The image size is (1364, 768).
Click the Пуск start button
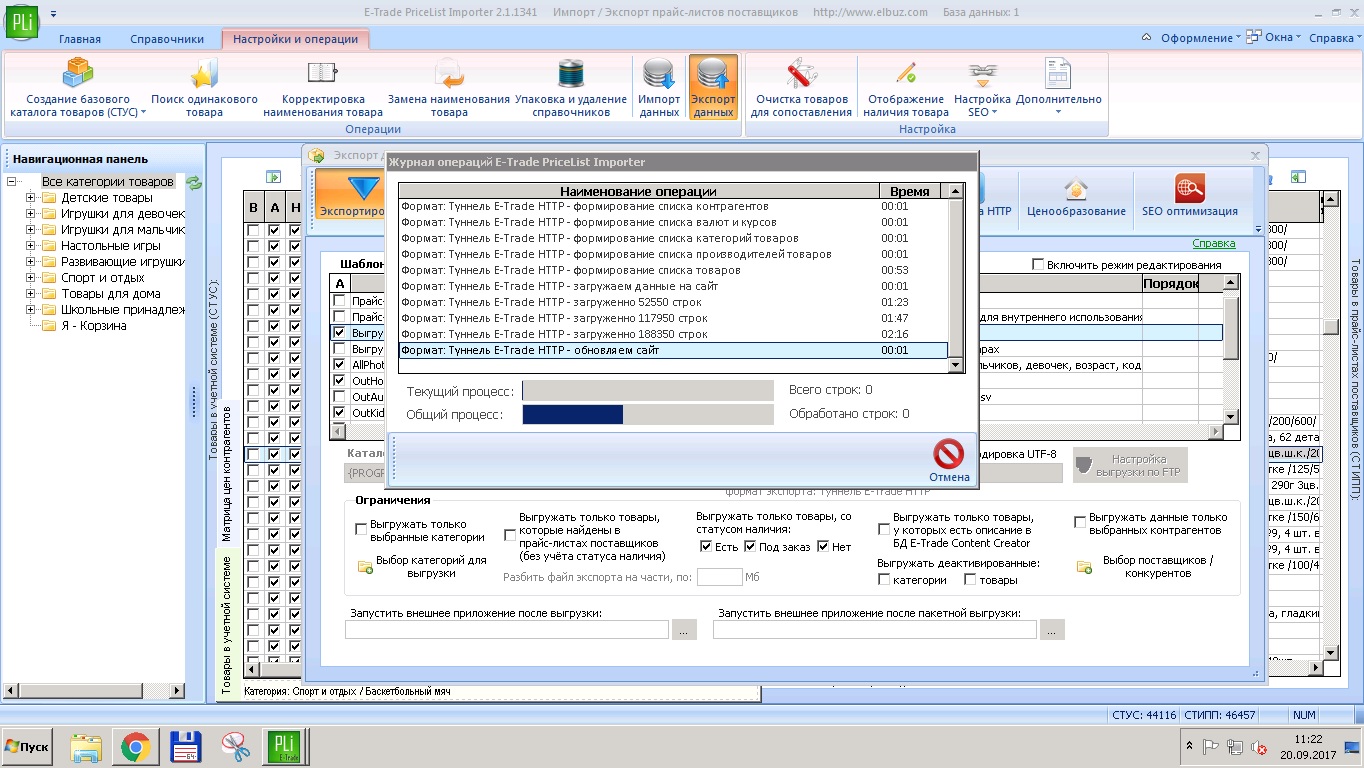pos(28,747)
